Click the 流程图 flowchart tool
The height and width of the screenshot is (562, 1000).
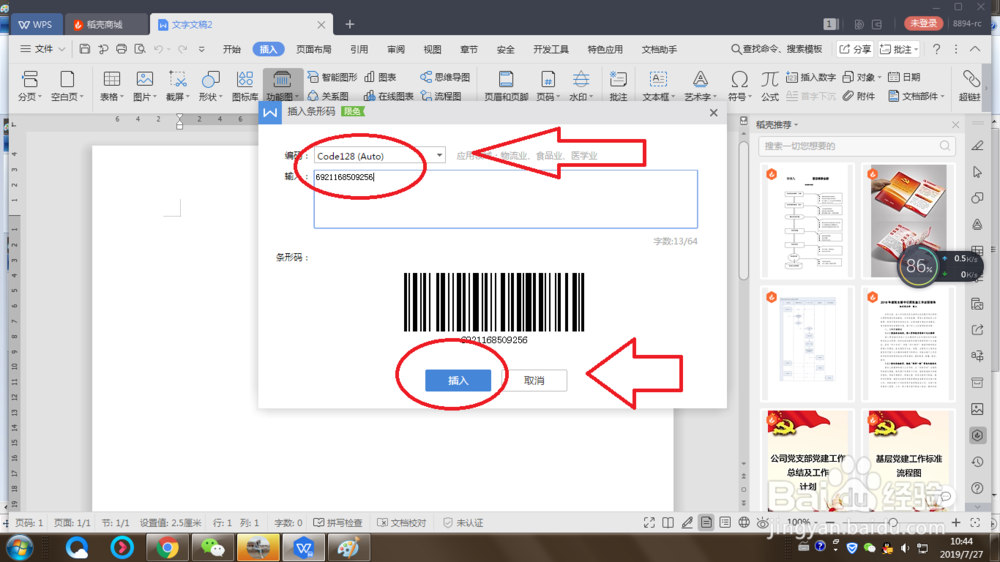tap(441, 96)
